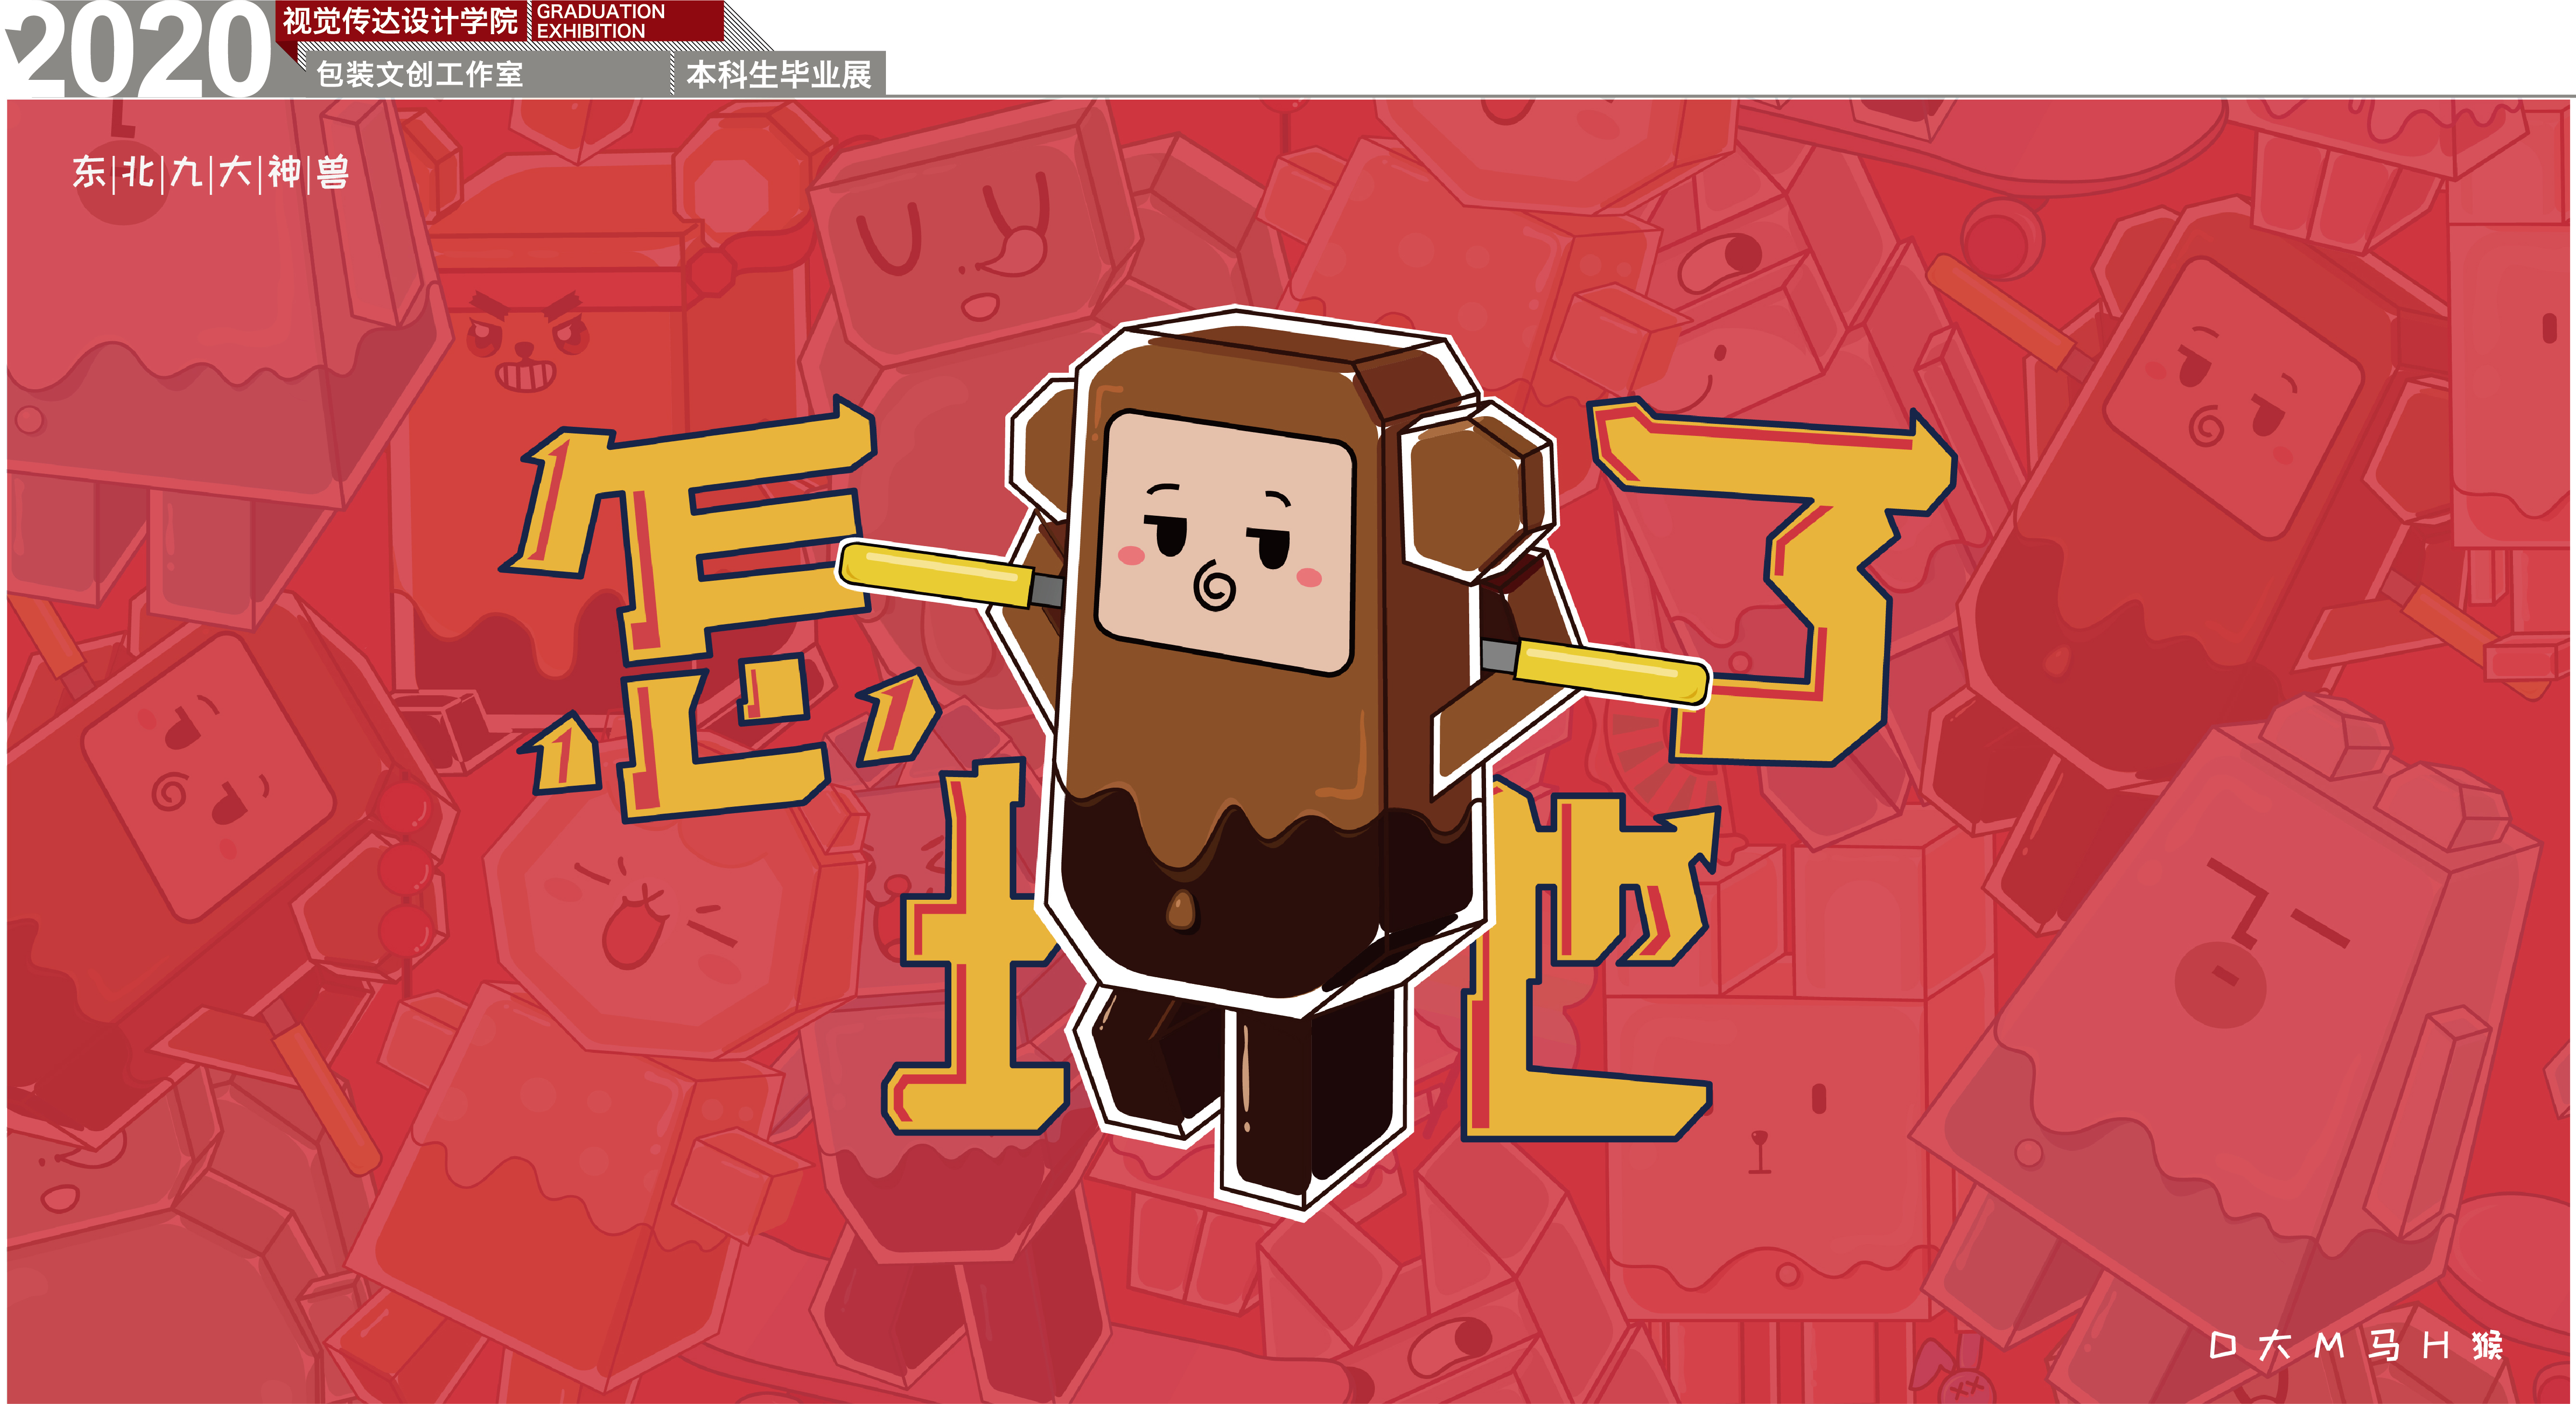Open the 包装文创工作室 gray header label
The width and height of the screenshot is (2576, 1404).
419,74
